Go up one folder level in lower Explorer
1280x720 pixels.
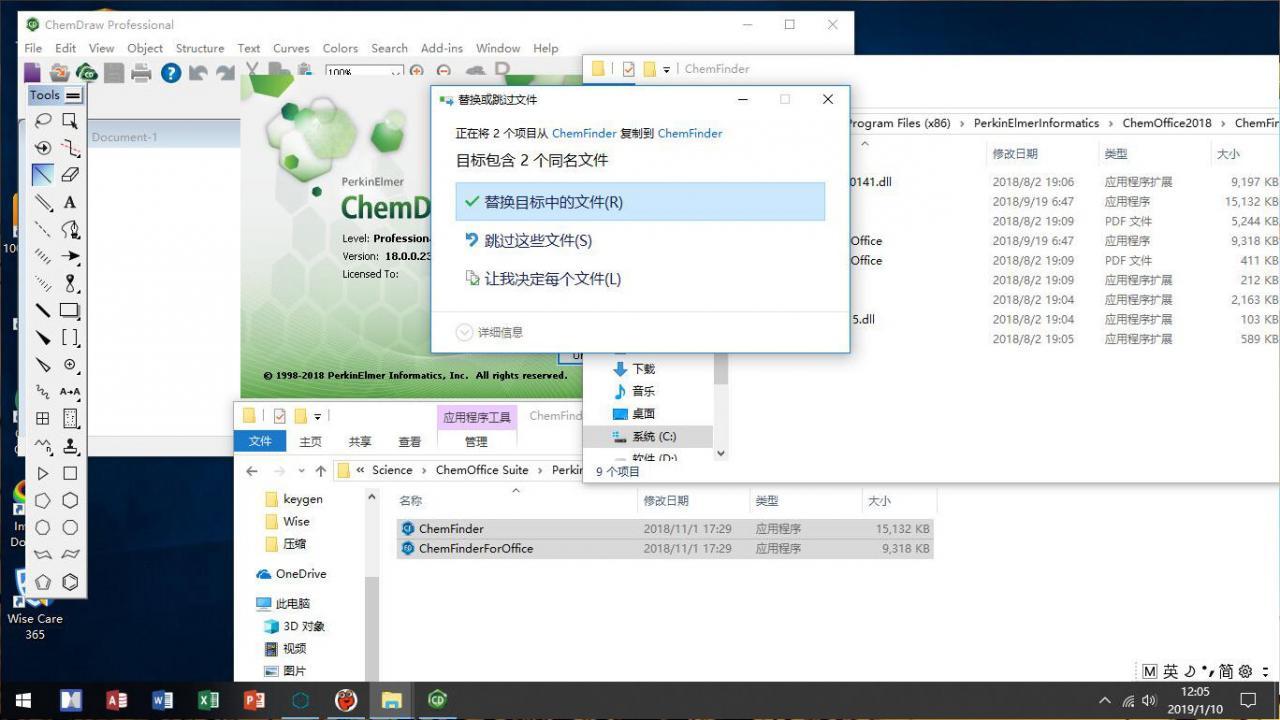(x=320, y=470)
